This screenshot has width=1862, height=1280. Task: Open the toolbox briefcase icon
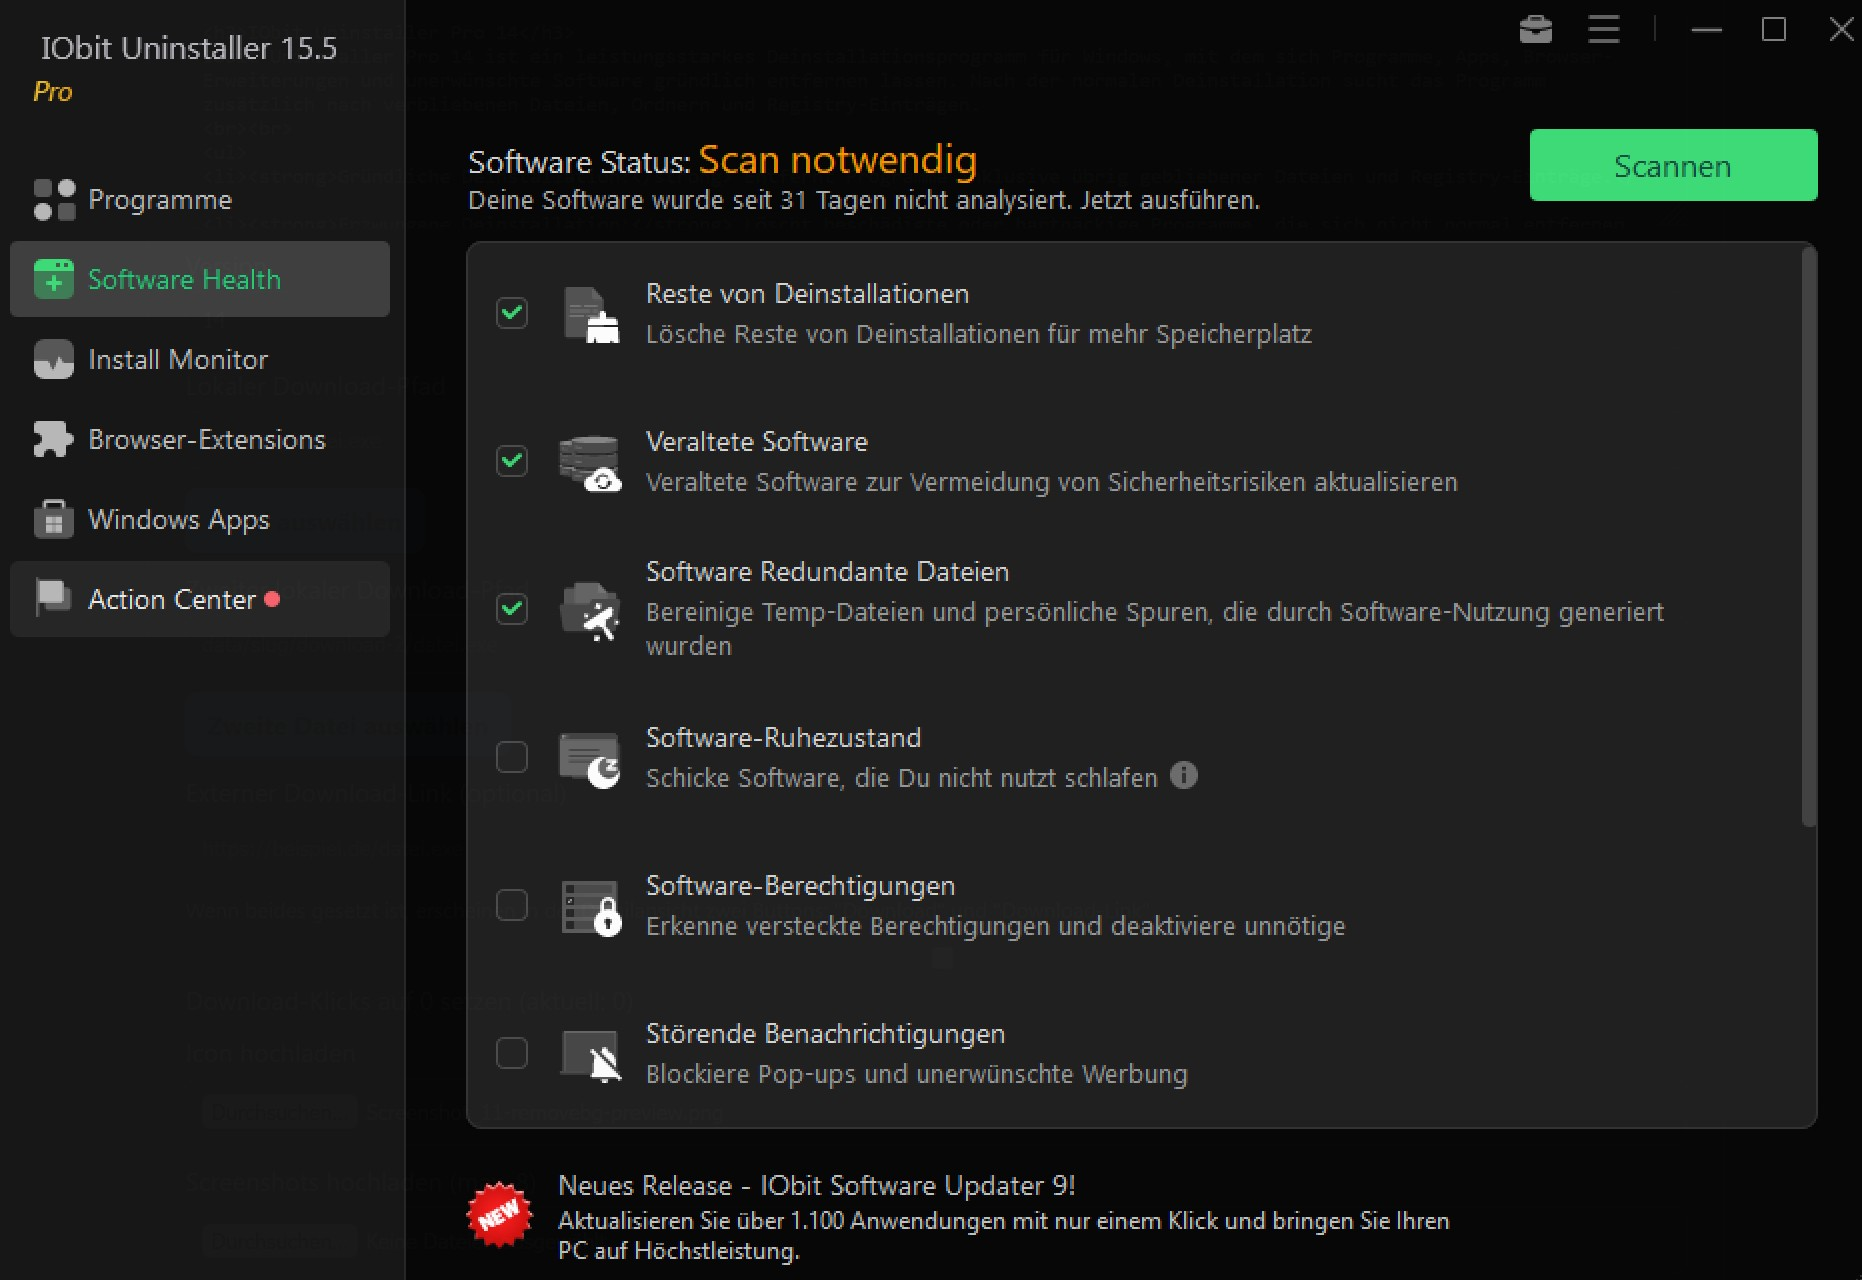1535,29
